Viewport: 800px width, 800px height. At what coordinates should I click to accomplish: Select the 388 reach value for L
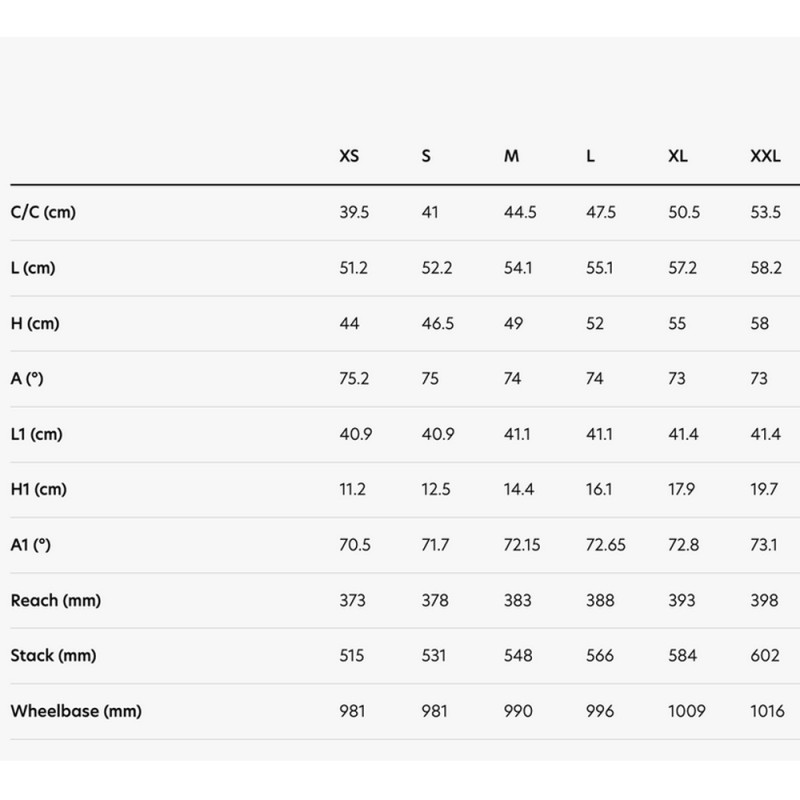[600, 601]
